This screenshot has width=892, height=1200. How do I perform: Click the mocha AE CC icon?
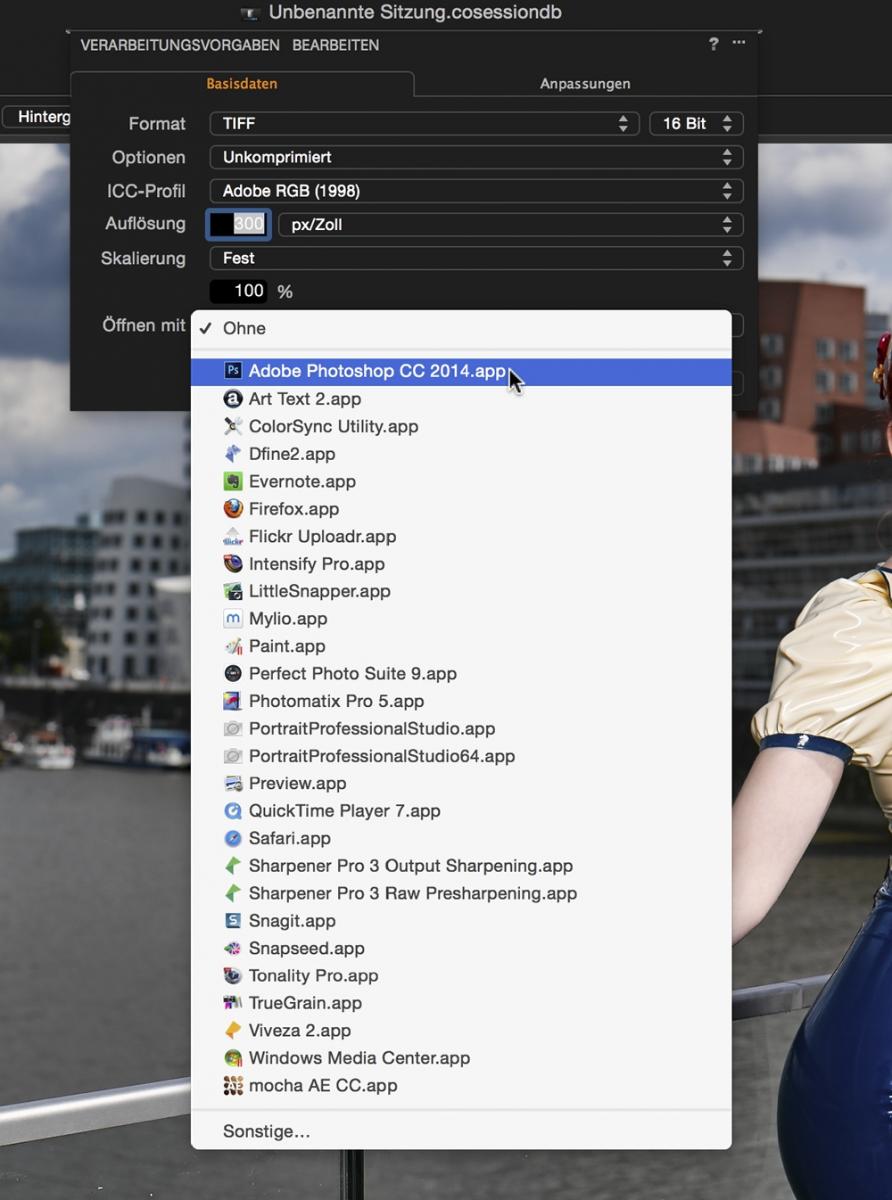233,1086
